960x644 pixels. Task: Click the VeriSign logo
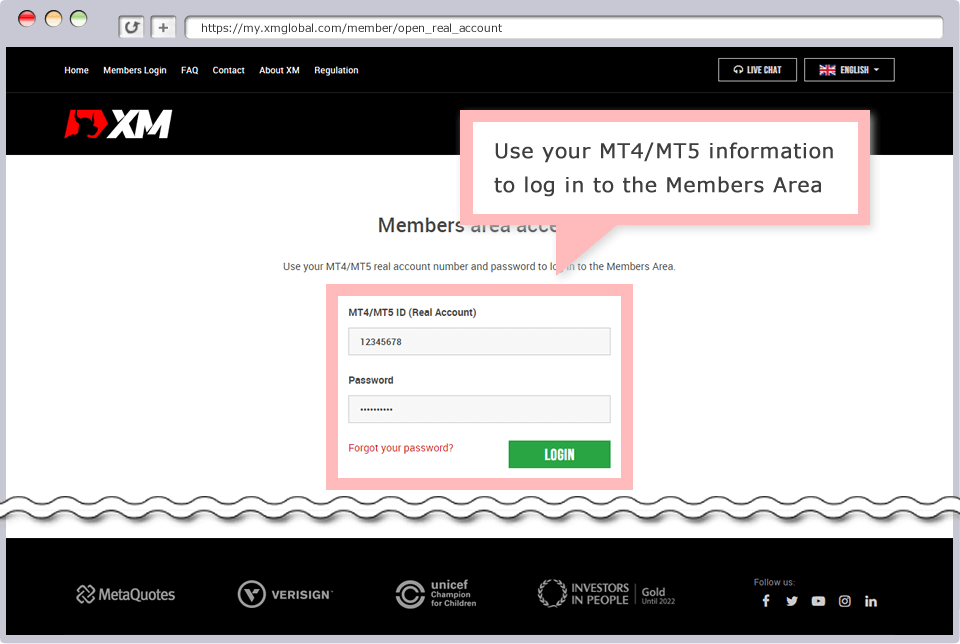tap(285, 593)
